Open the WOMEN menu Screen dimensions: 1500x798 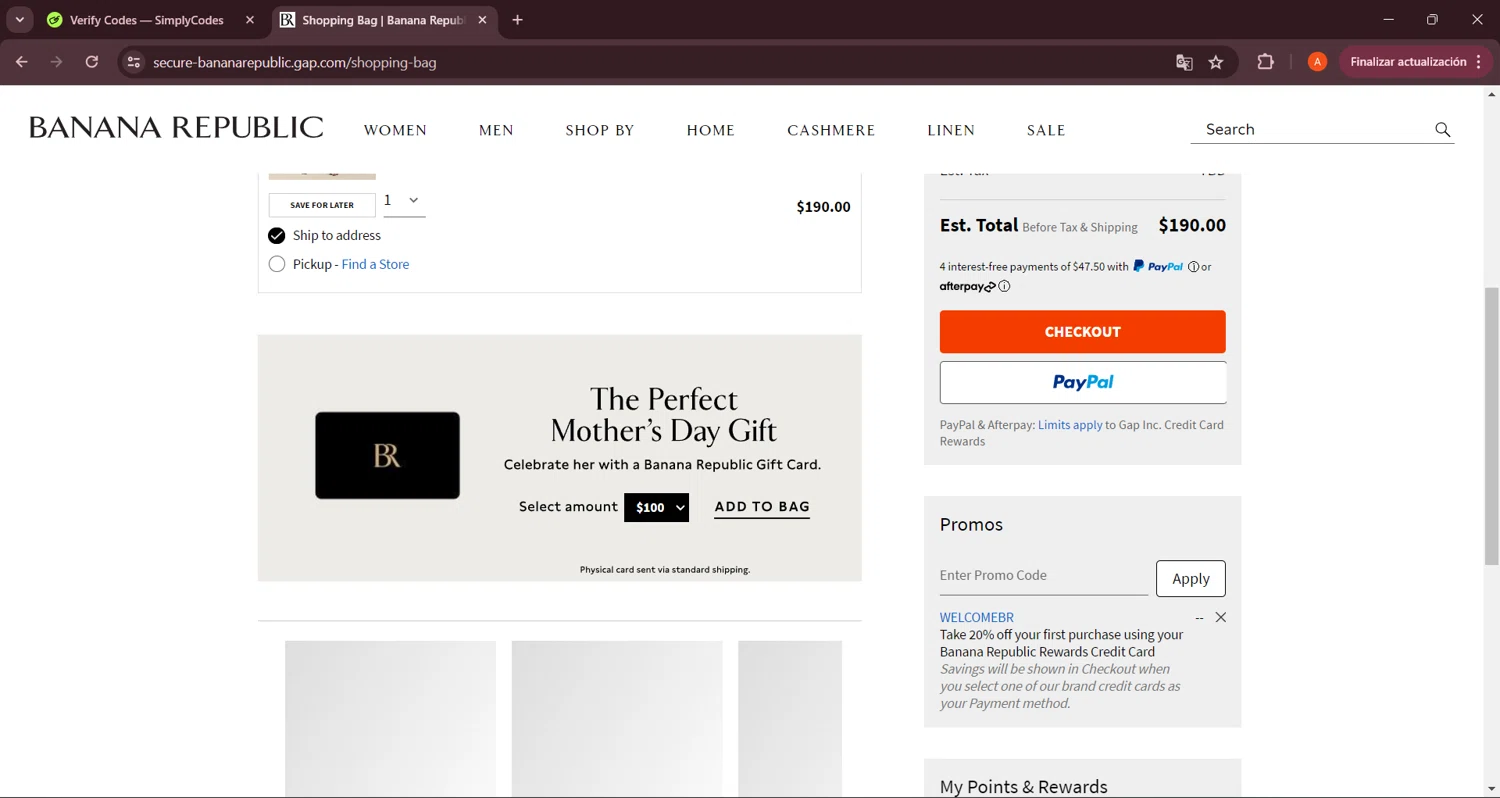pyautogui.click(x=395, y=130)
